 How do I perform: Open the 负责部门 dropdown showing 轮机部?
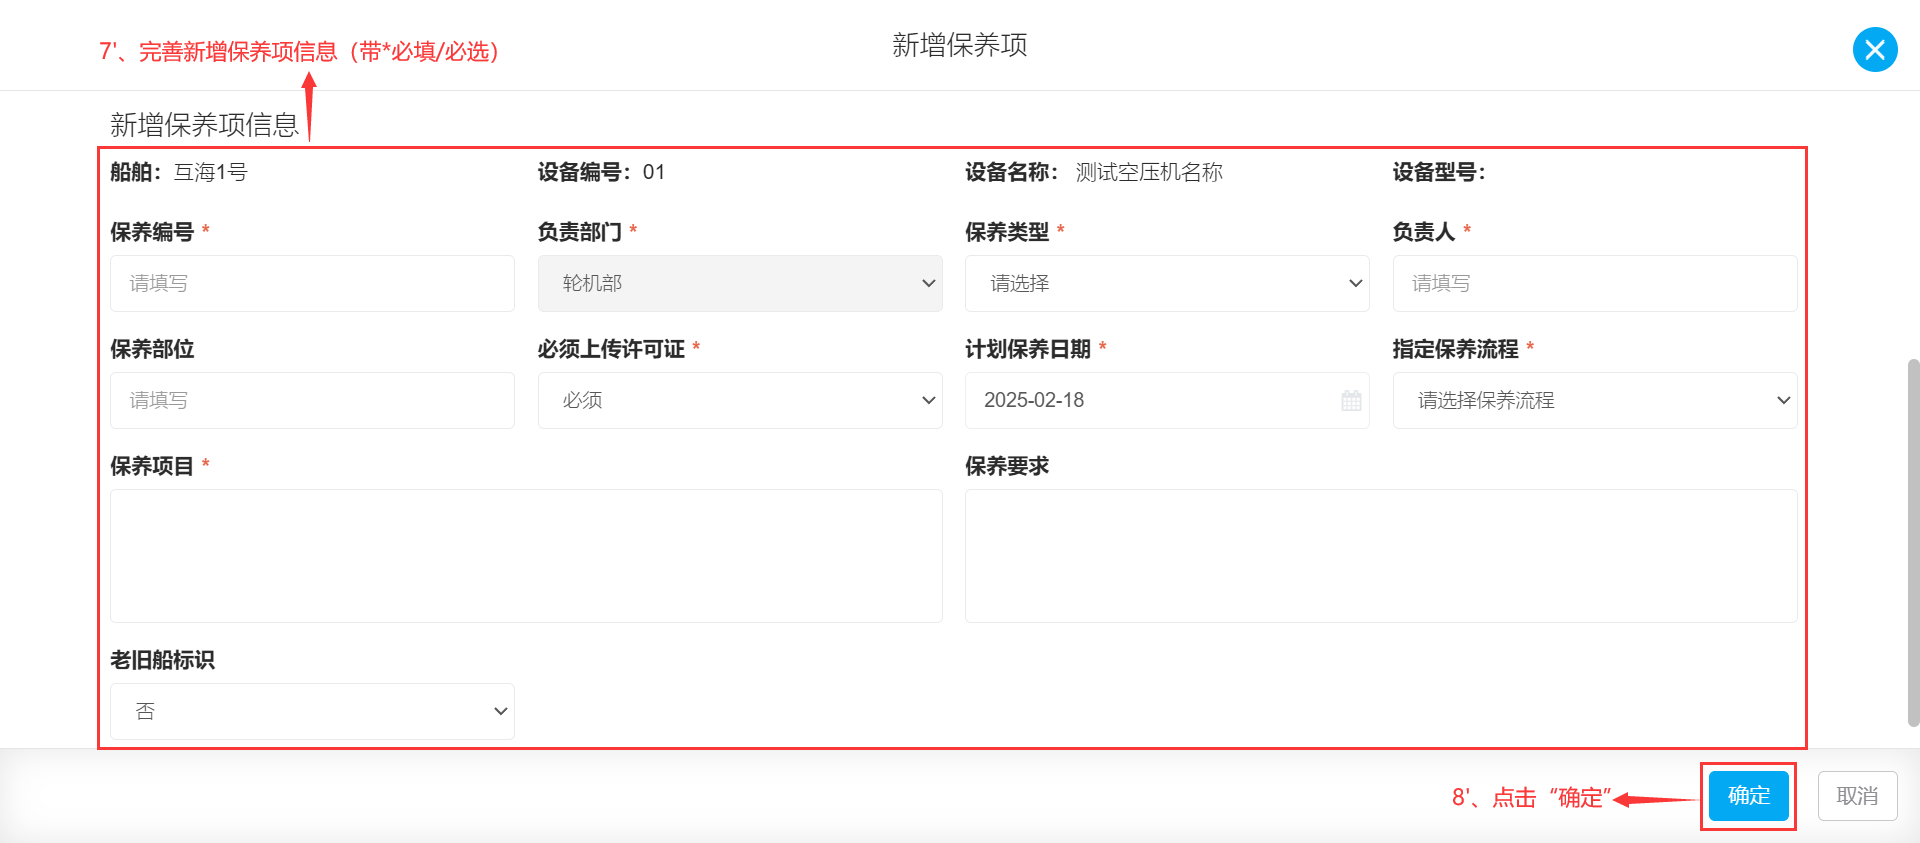(x=740, y=283)
